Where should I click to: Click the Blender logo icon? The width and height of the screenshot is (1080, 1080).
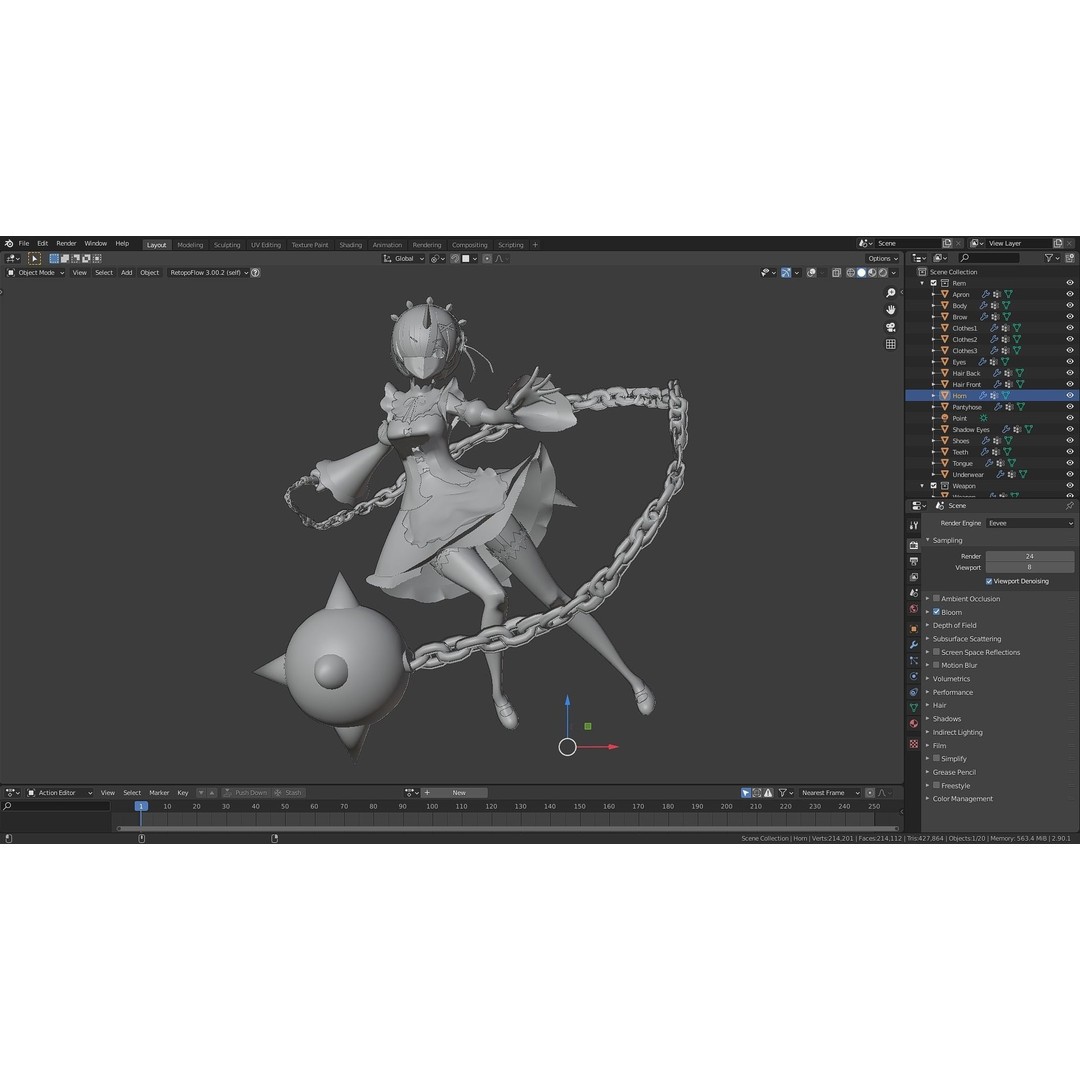pos(9,243)
